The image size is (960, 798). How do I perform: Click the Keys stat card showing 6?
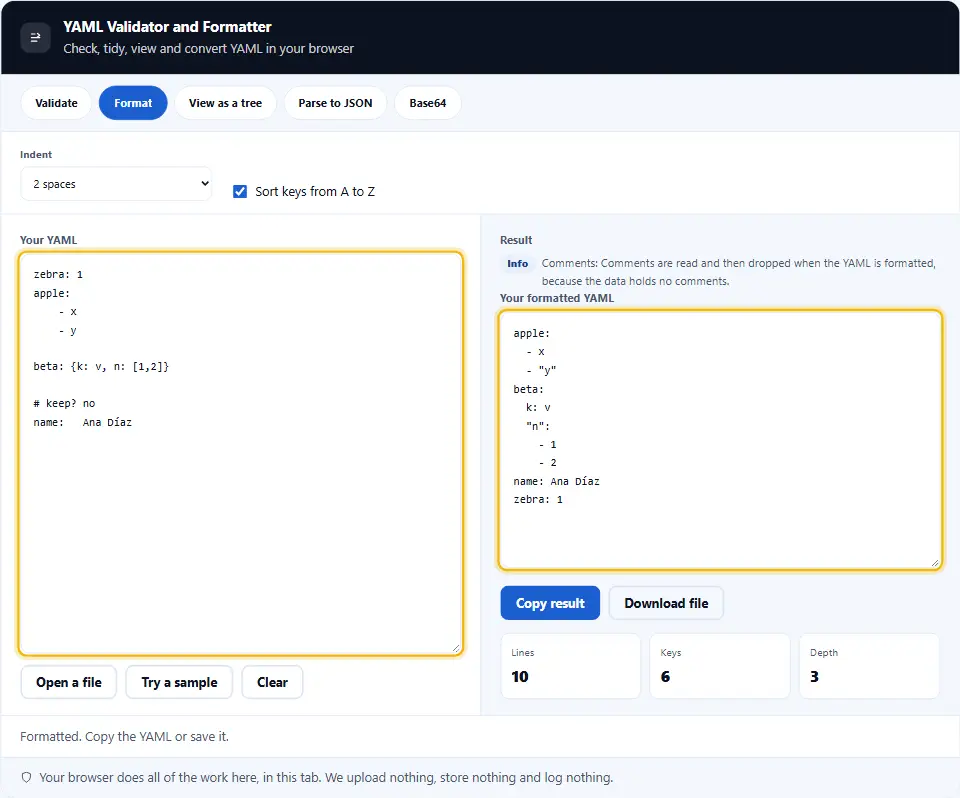(x=720, y=666)
